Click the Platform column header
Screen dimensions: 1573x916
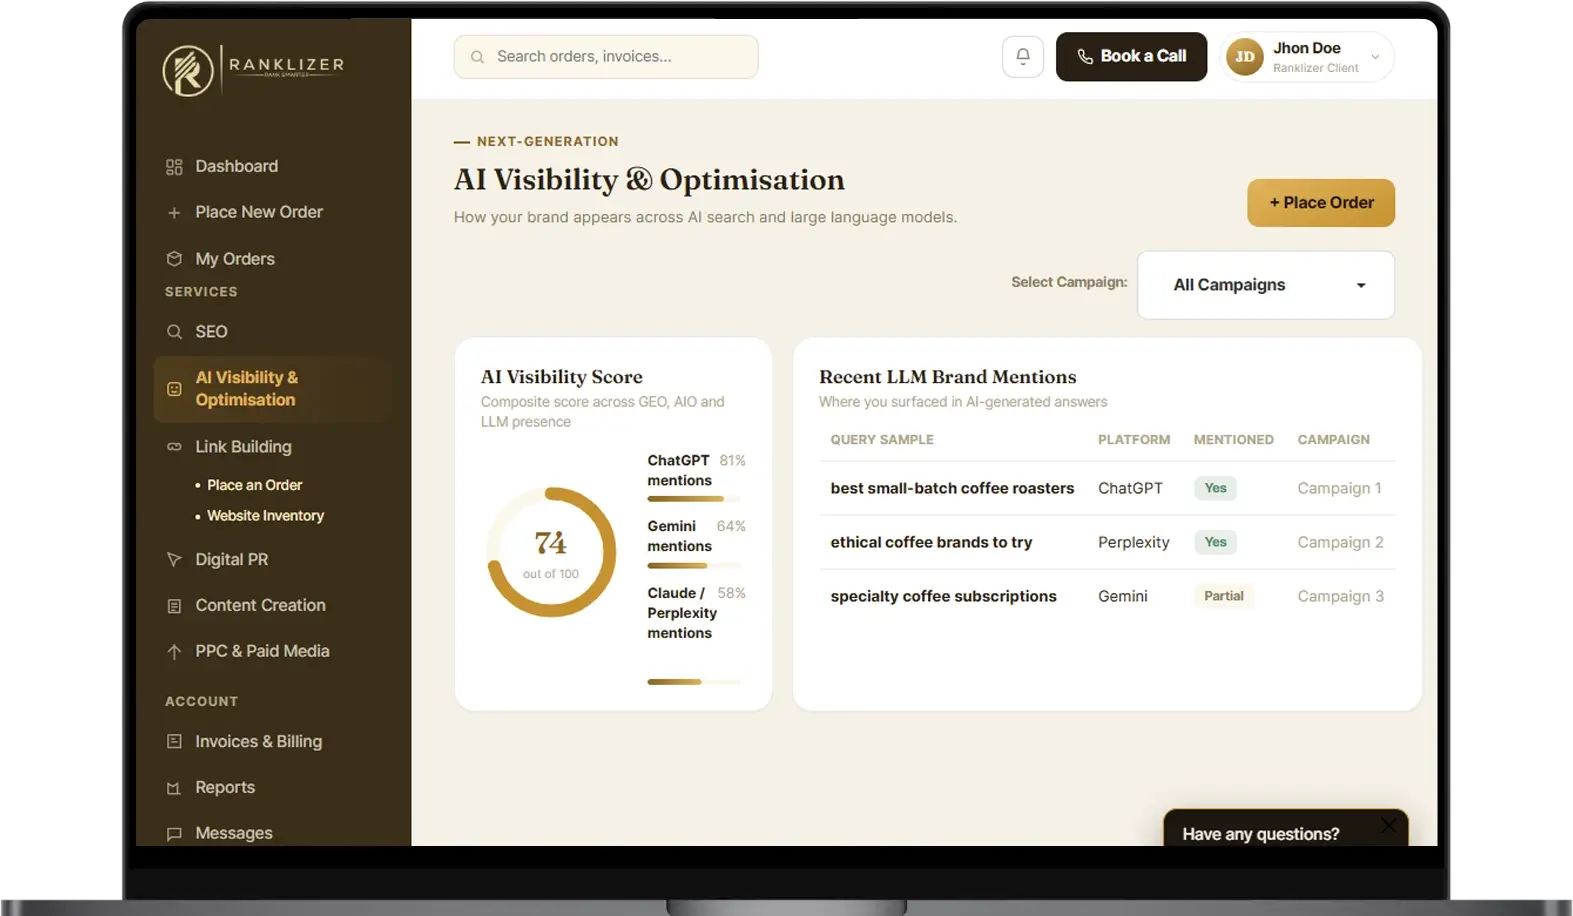(x=1134, y=440)
